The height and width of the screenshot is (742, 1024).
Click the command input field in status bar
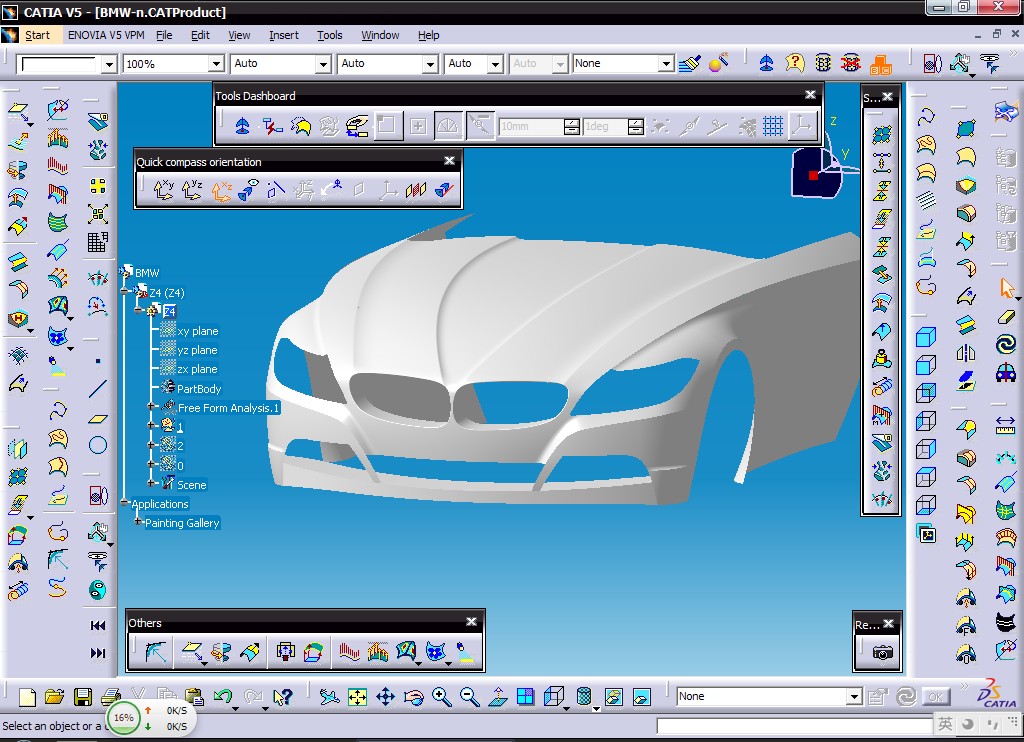pos(794,726)
